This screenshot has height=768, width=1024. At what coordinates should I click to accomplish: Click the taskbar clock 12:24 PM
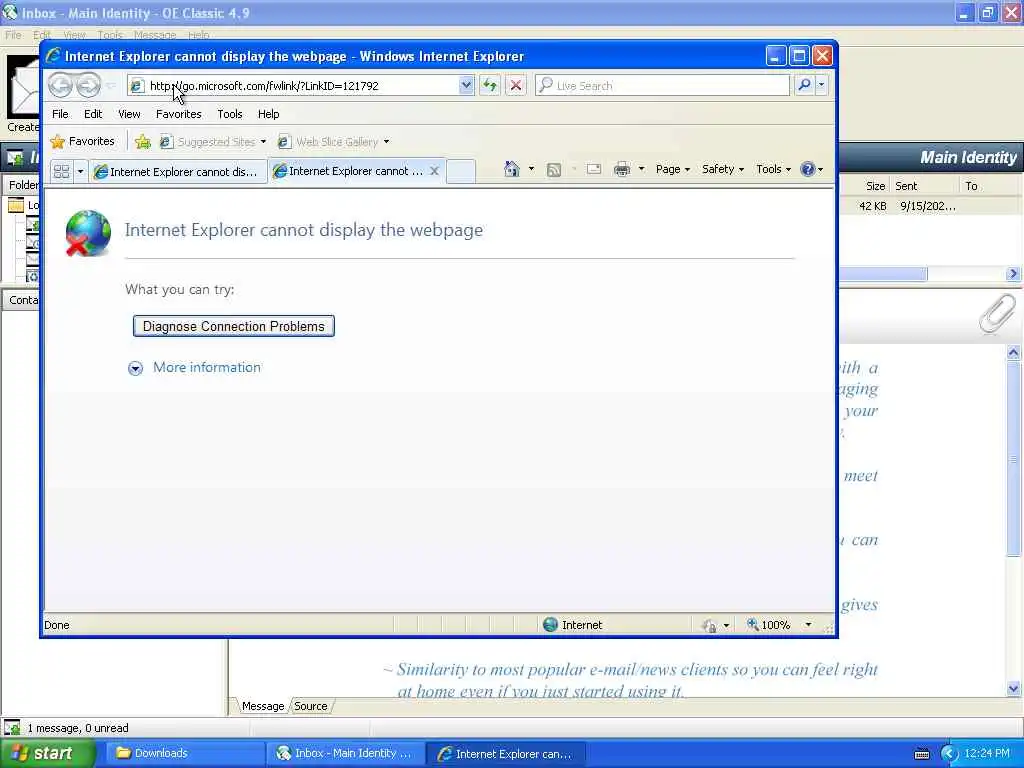[987, 753]
